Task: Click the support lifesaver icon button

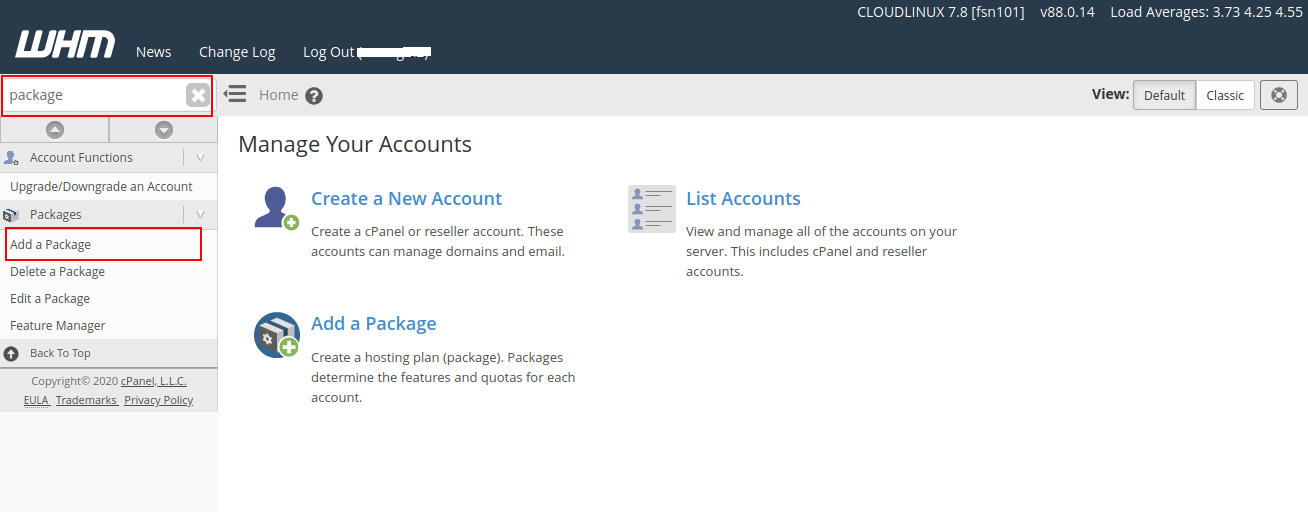Action: [1279, 95]
